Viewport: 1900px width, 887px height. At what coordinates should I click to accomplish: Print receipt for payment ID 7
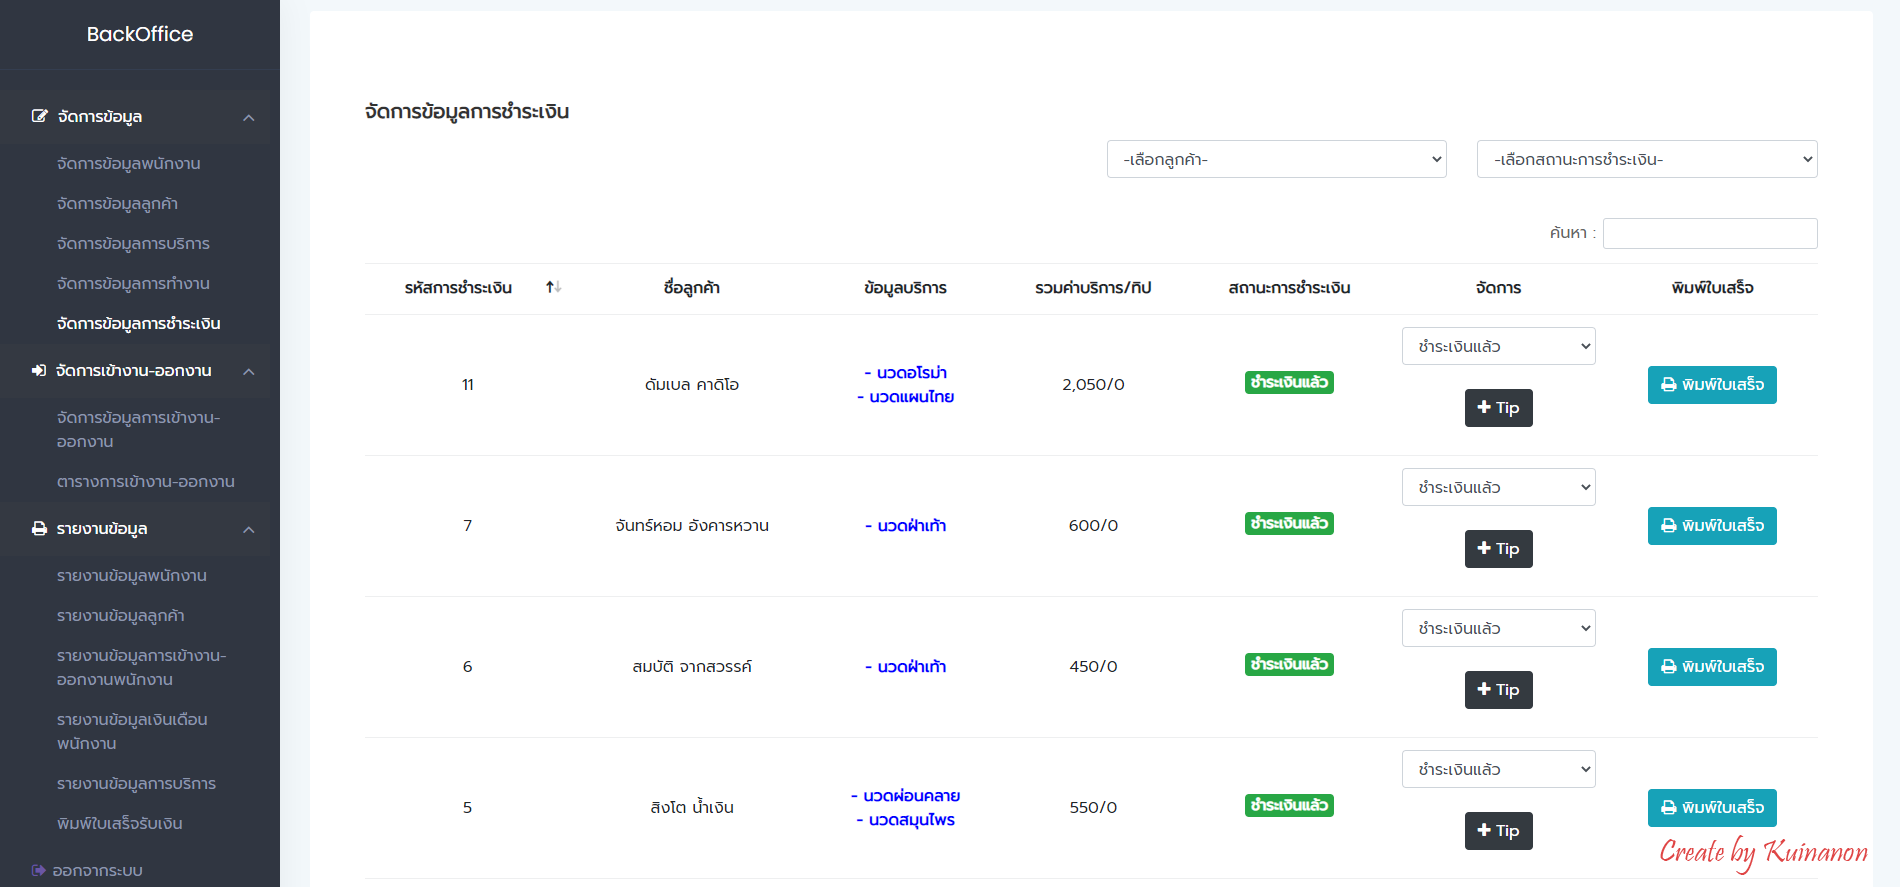(1711, 526)
